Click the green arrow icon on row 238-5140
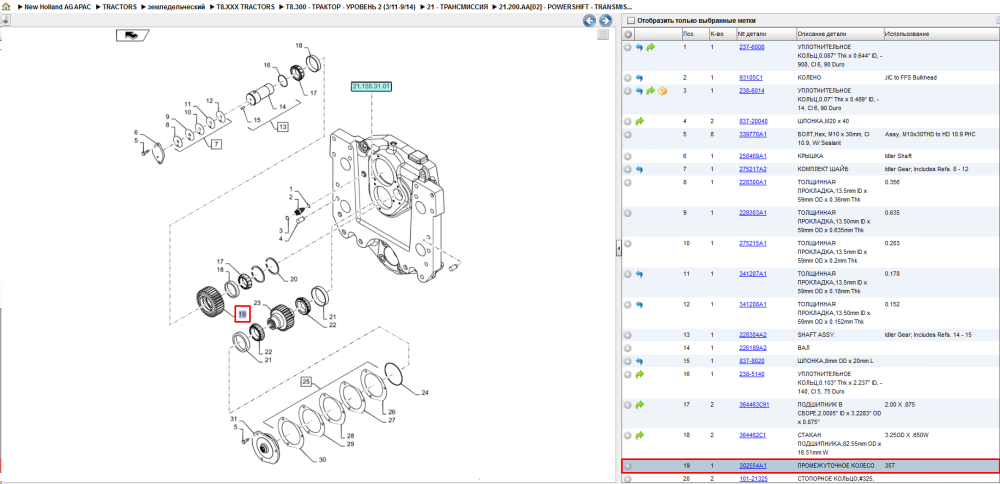Screen dimensions: 1000x484 [640, 374]
